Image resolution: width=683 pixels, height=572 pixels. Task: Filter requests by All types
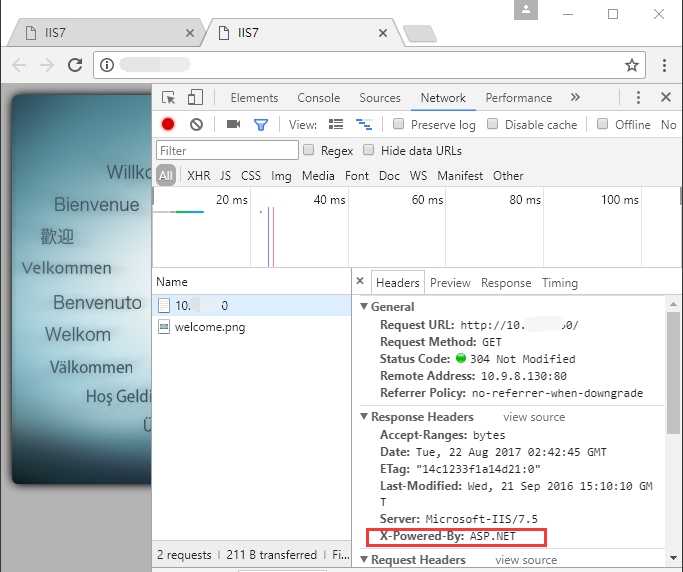(x=166, y=176)
